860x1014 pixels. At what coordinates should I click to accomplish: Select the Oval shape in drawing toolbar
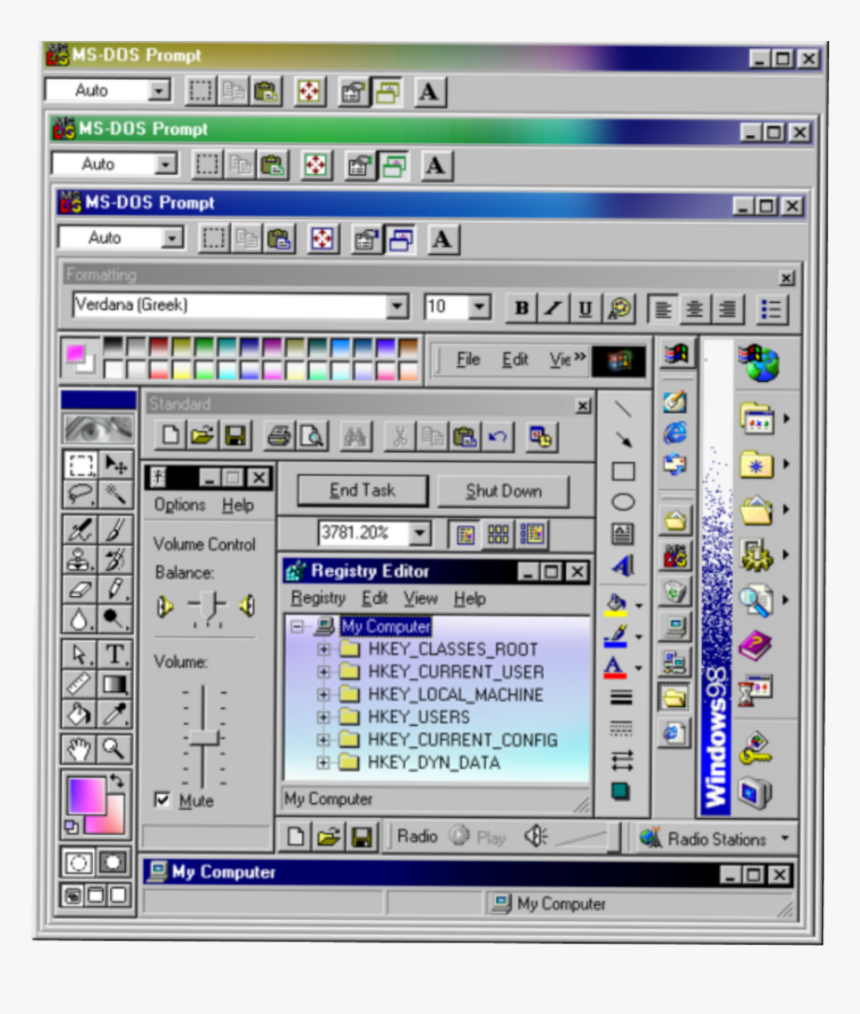coord(623,502)
